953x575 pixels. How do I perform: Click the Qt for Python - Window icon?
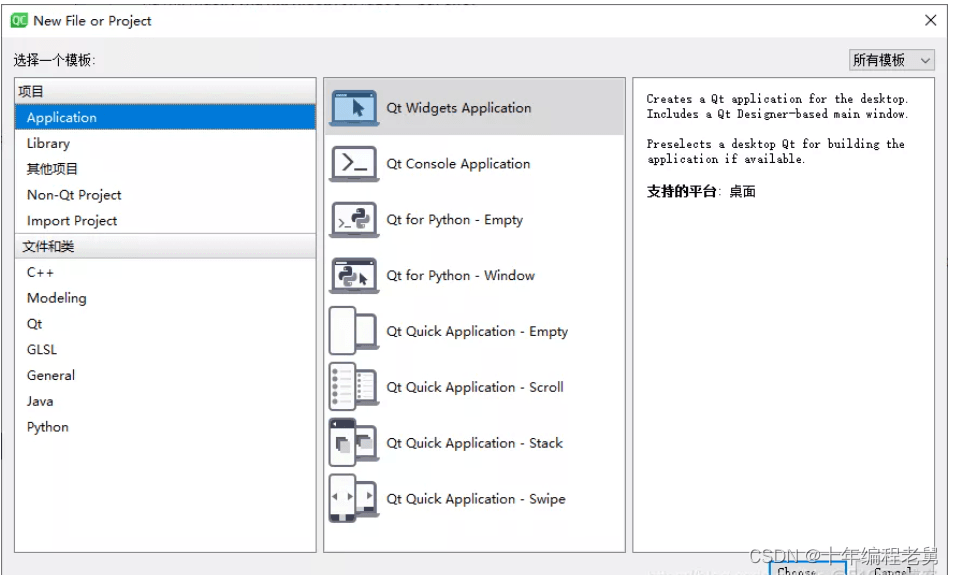(x=354, y=275)
